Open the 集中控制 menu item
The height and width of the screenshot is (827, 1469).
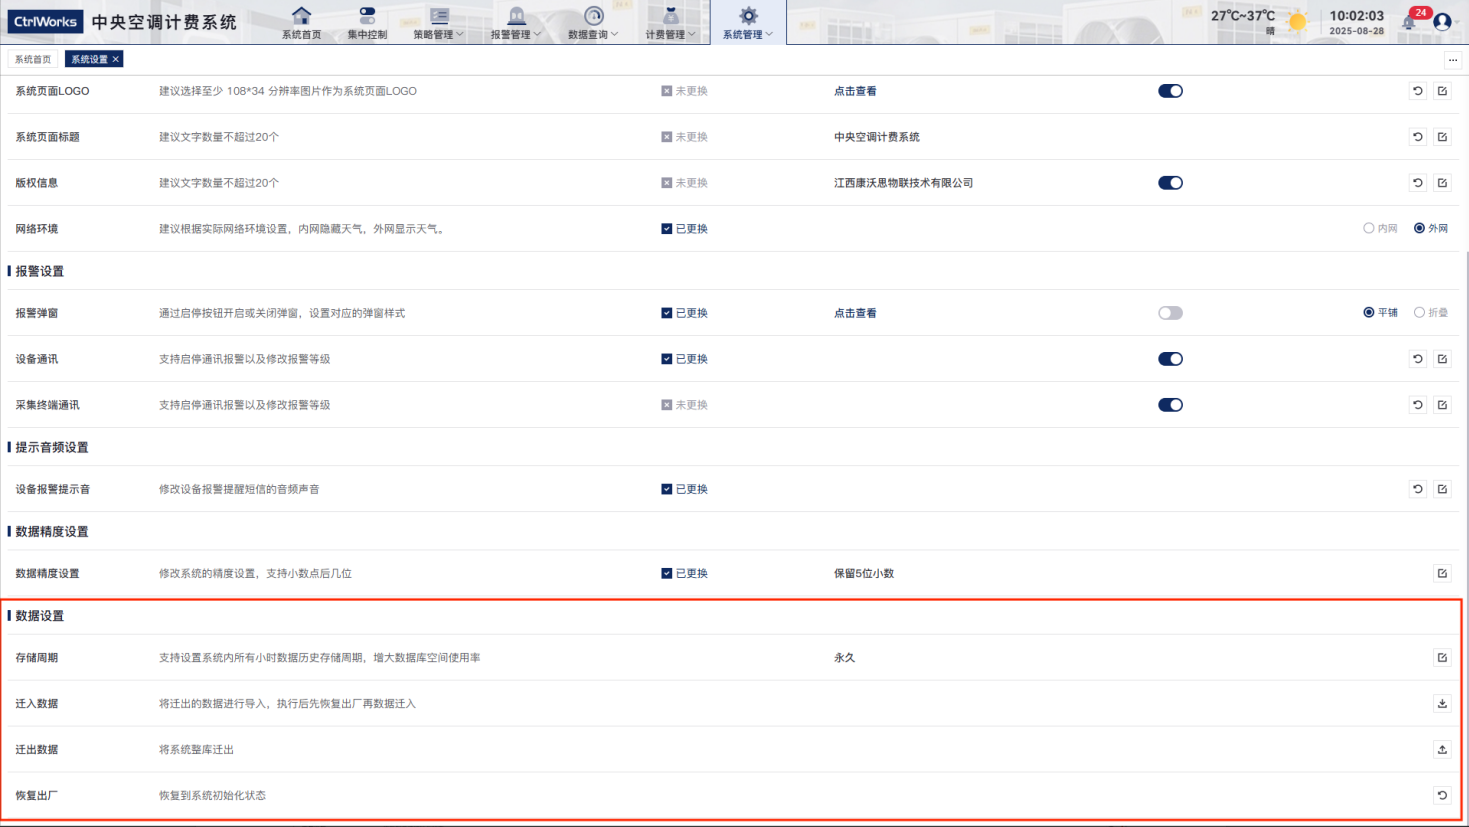pyautogui.click(x=367, y=22)
